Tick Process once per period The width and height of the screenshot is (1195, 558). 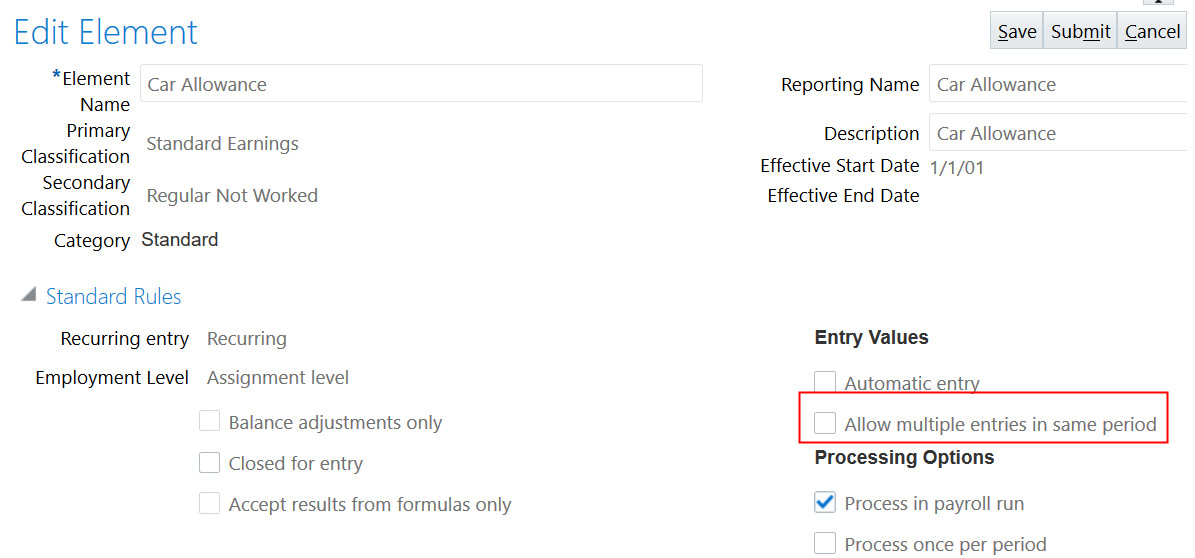825,544
